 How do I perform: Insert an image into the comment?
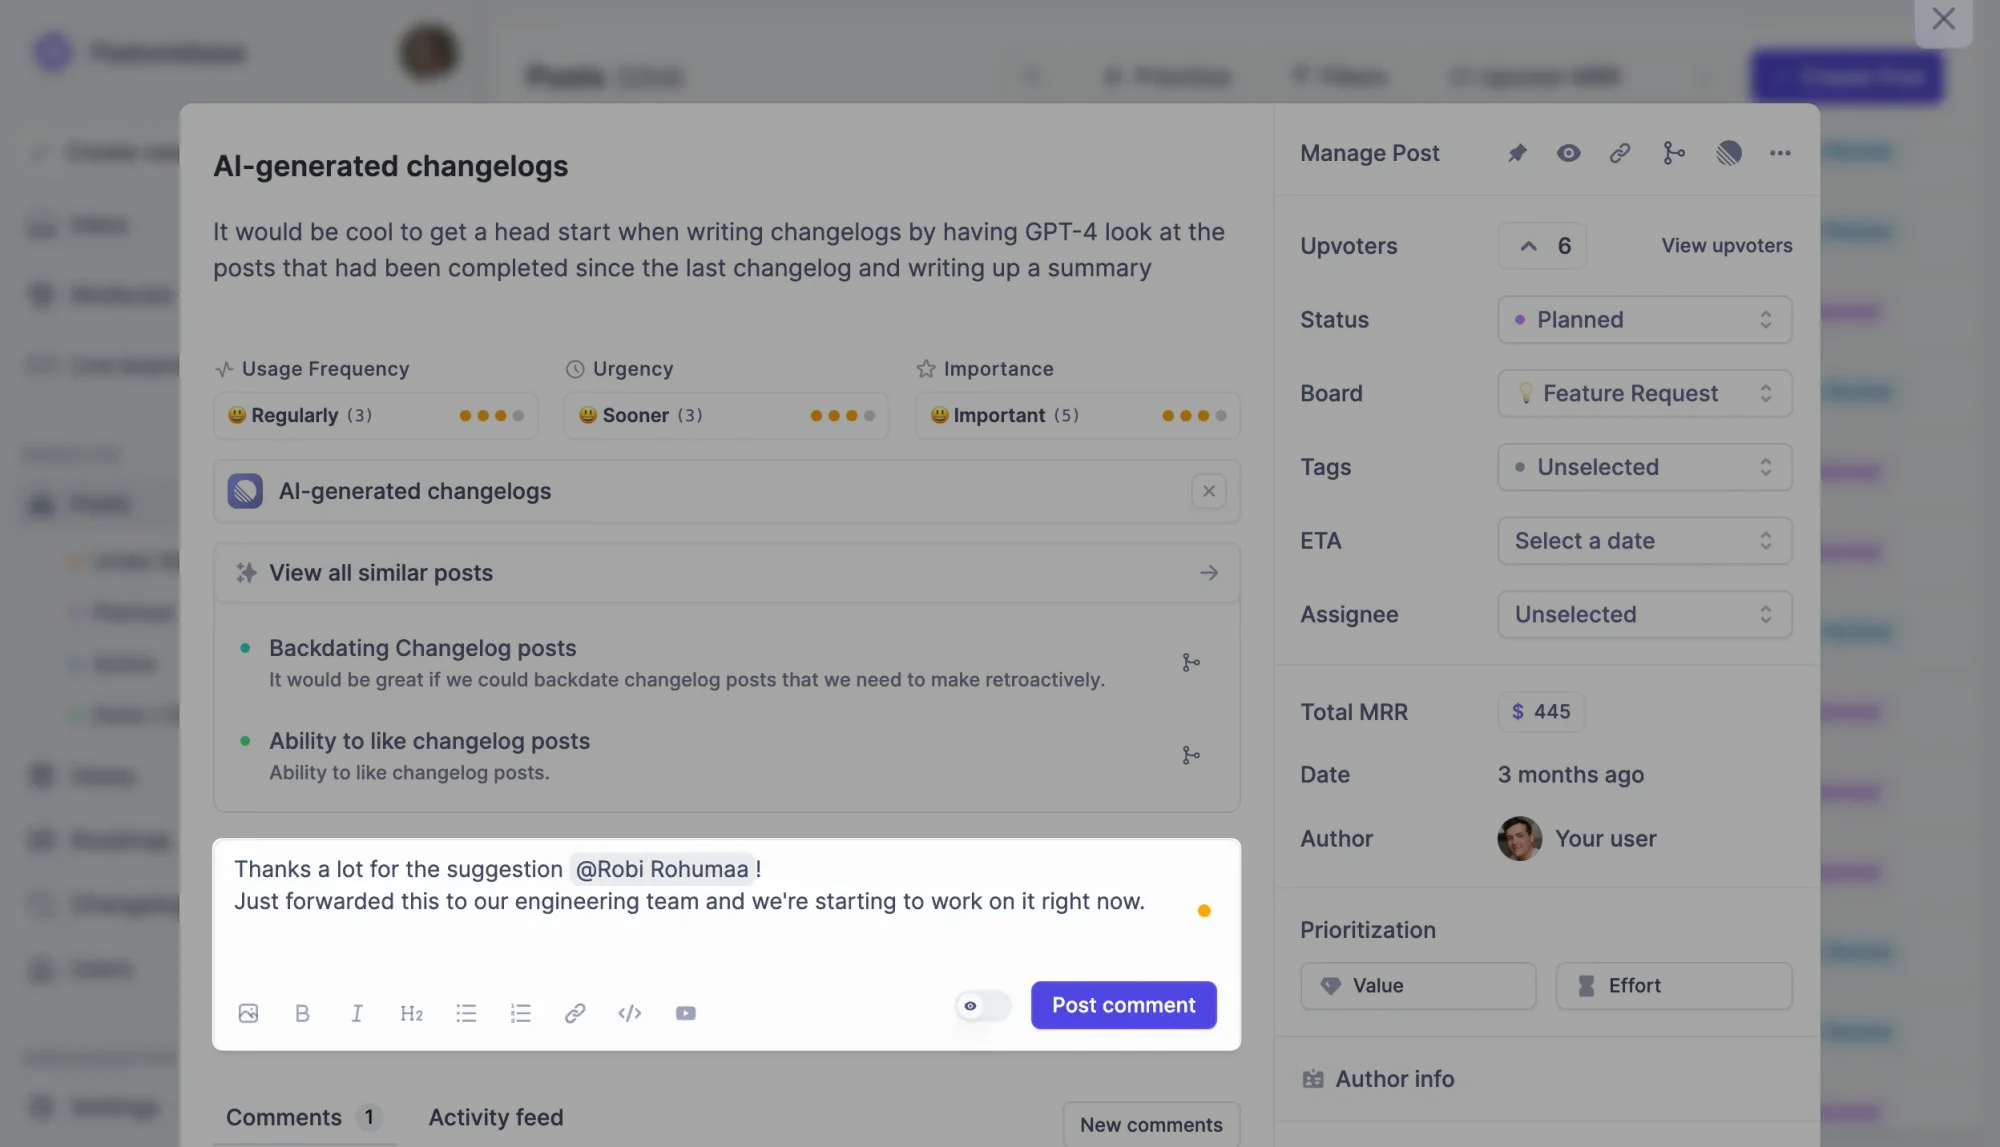pyautogui.click(x=248, y=1013)
